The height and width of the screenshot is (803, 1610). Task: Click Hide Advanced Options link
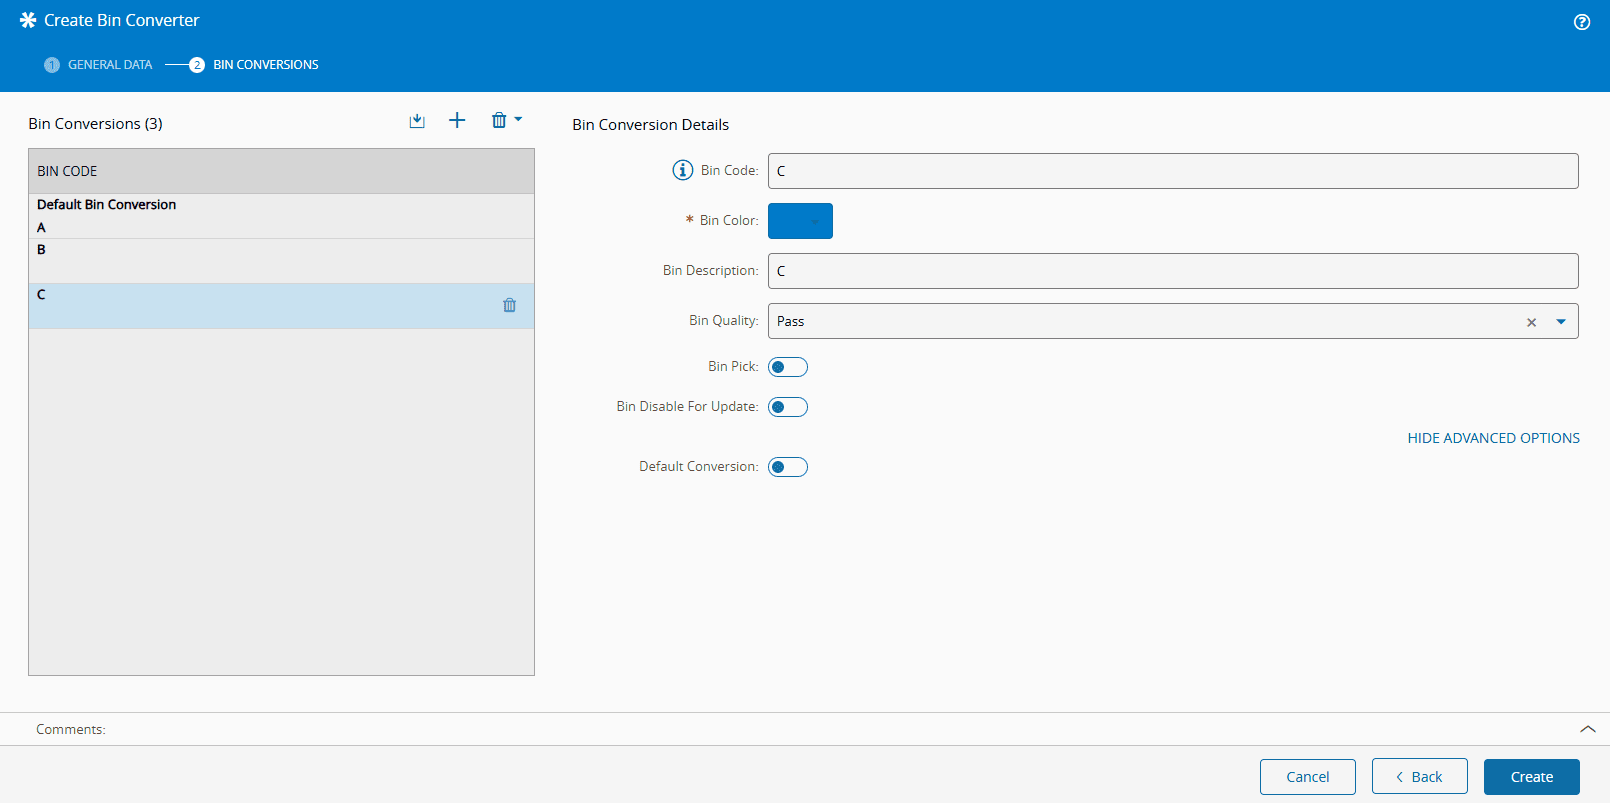point(1493,438)
